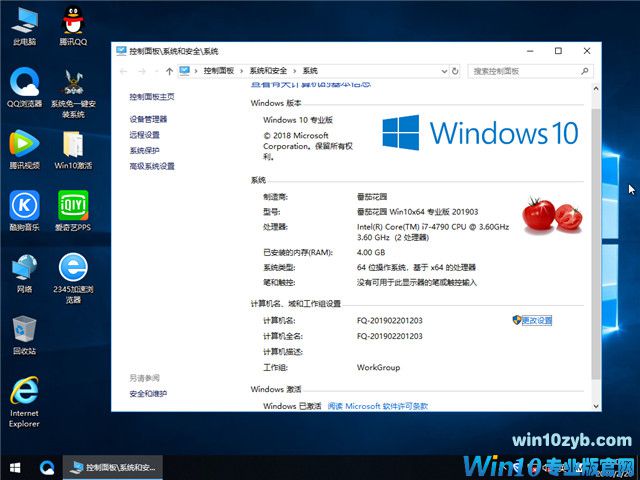Click the scrollbar up arrow
Viewport: 640px width, 480px height.
tap(596, 88)
